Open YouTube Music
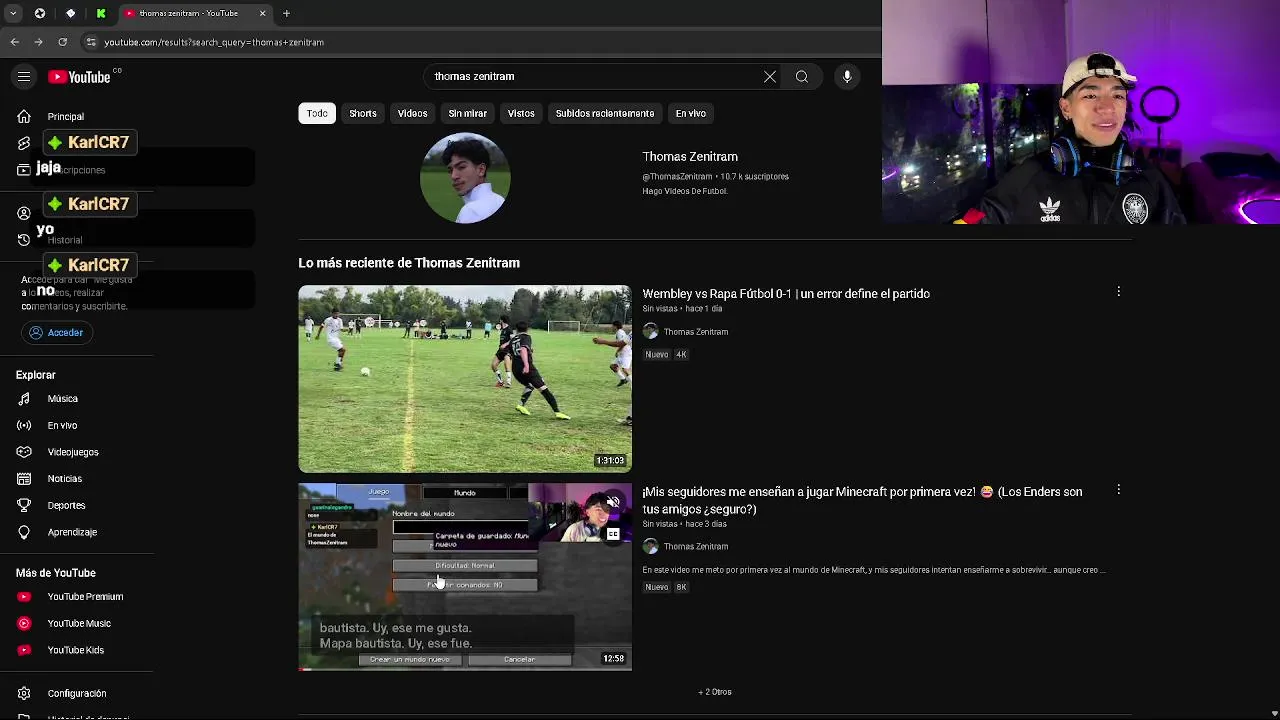 pos(78,623)
